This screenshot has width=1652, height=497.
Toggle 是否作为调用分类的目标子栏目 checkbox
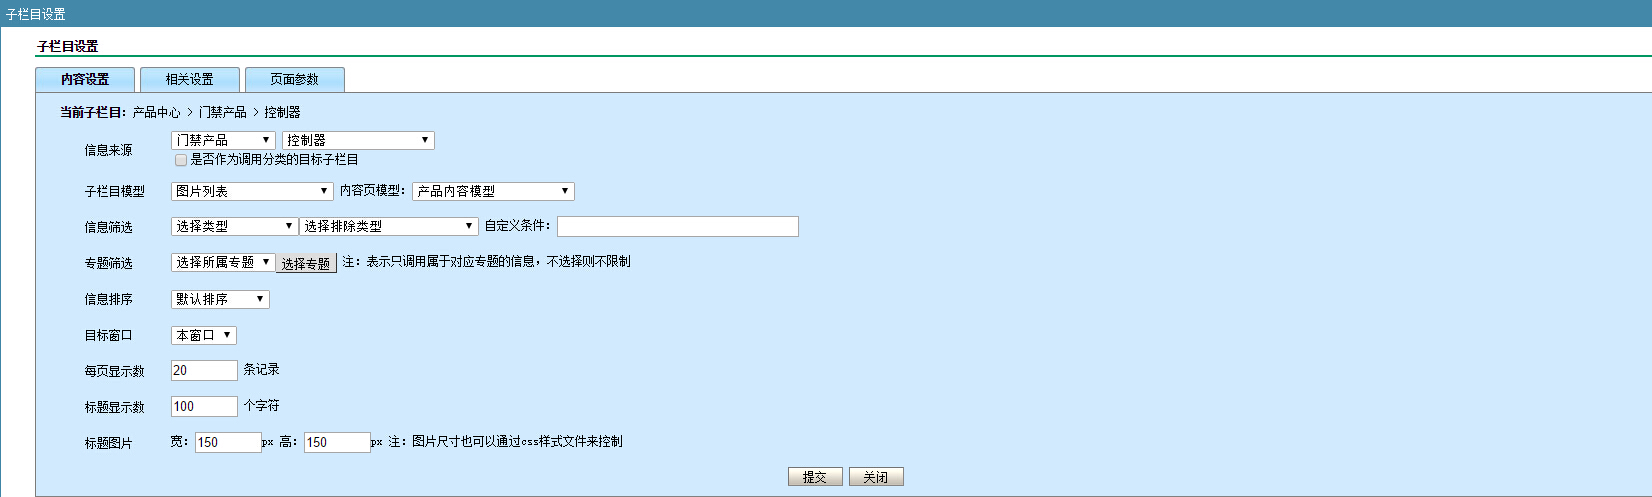pyautogui.click(x=181, y=160)
